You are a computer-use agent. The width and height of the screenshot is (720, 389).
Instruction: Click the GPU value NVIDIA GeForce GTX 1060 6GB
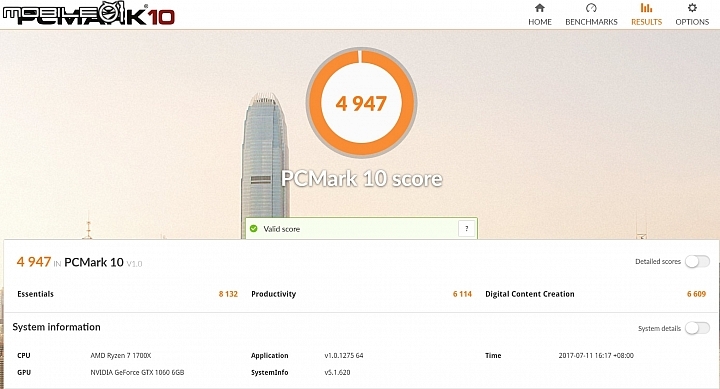point(137,372)
